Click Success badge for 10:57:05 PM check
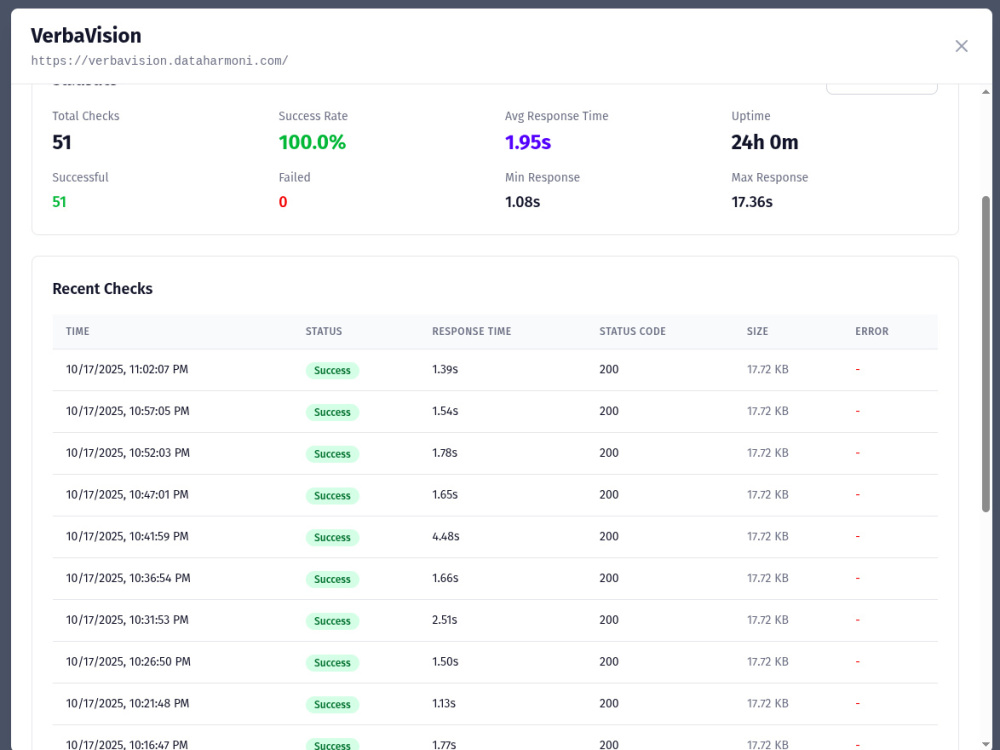Screen dimensions: 1000x750 point(332,413)
